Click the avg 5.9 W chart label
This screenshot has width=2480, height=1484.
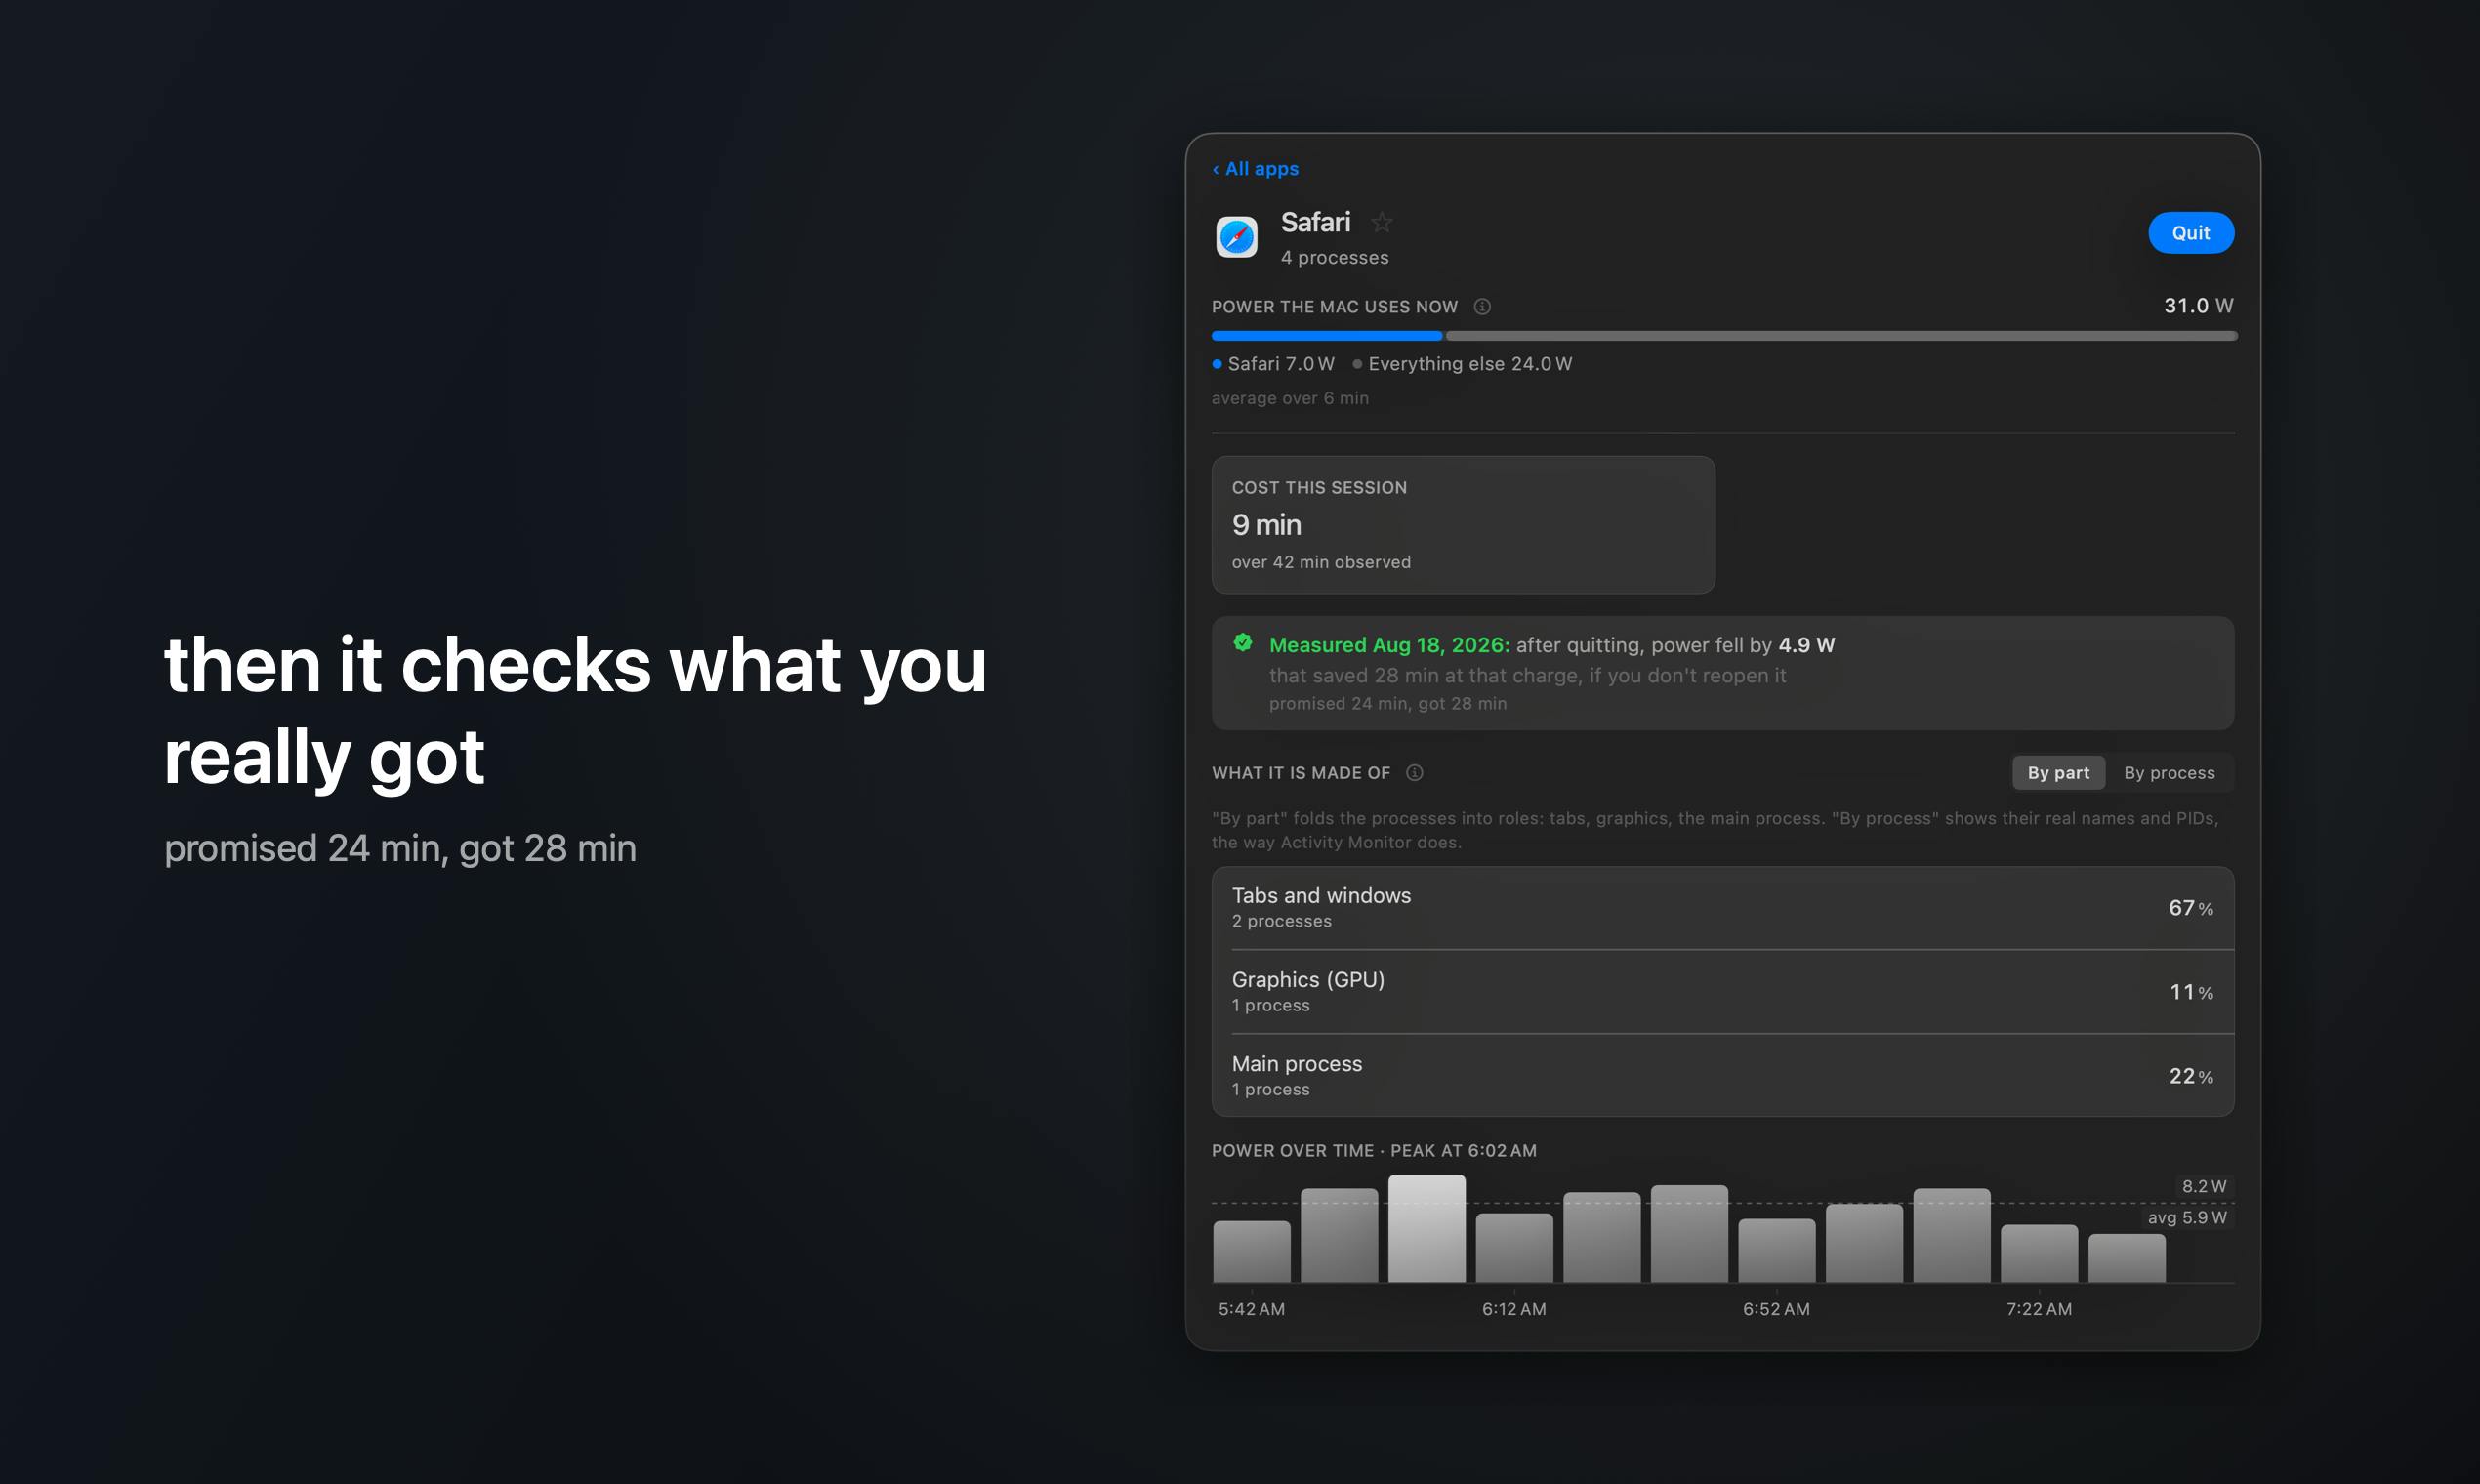point(2186,1217)
